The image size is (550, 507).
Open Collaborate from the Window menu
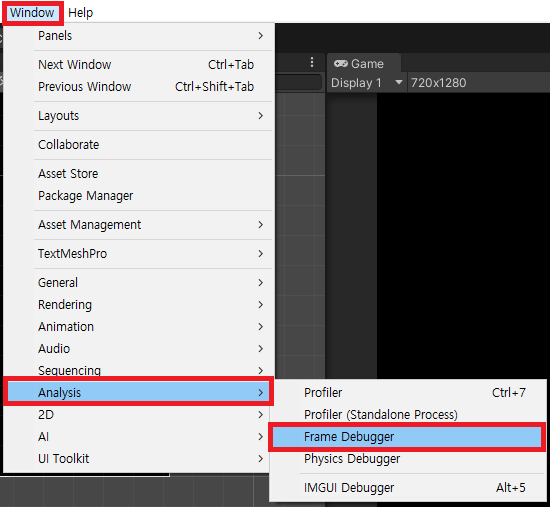[139, 145]
